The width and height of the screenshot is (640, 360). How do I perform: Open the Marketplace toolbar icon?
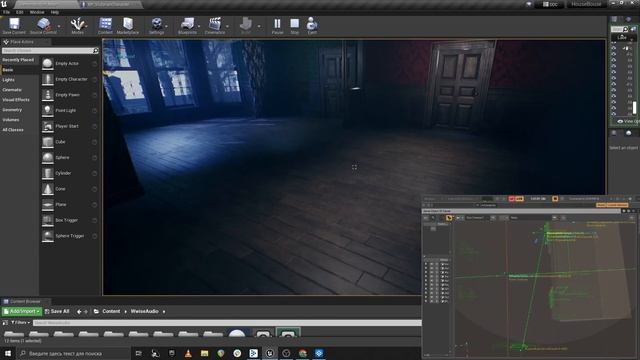pos(128,26)
